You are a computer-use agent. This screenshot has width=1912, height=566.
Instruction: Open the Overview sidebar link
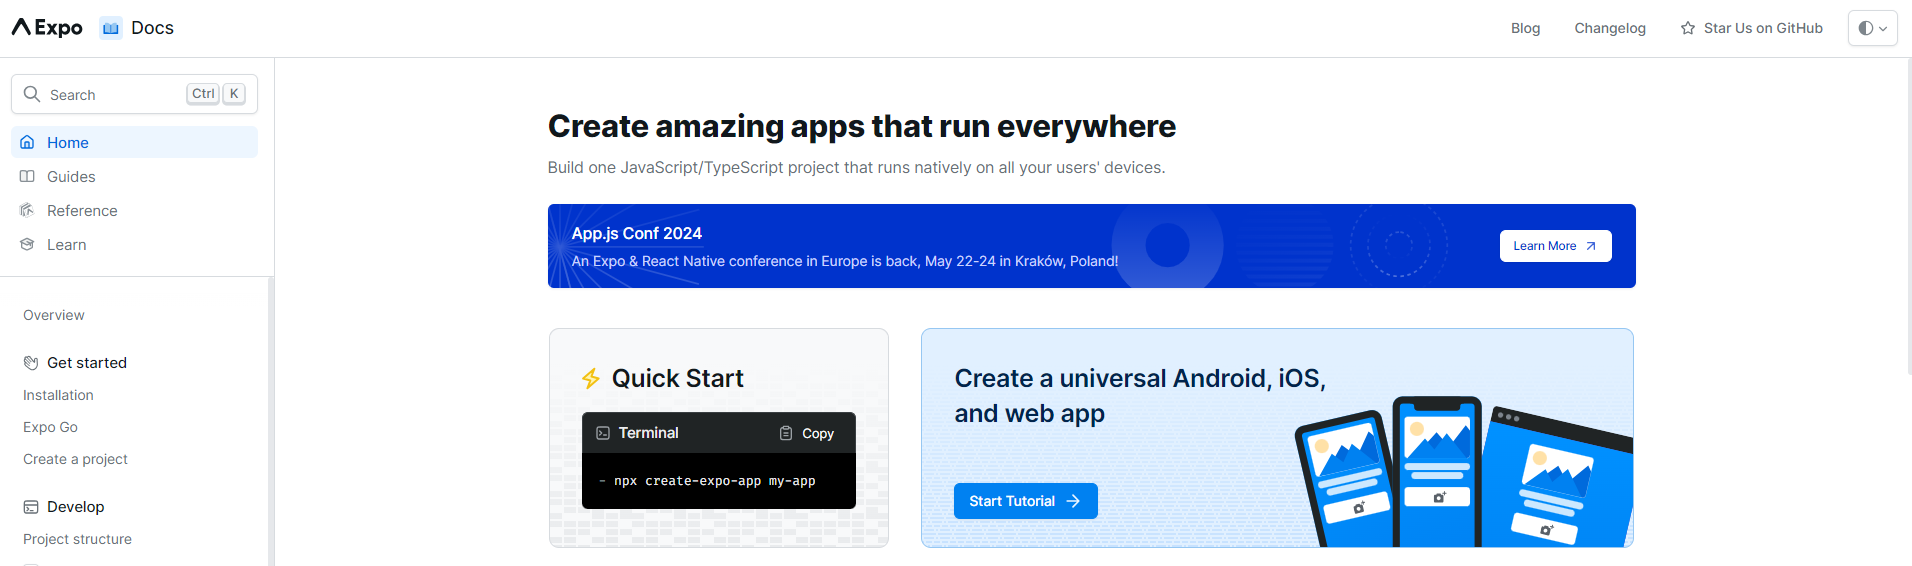54,315
